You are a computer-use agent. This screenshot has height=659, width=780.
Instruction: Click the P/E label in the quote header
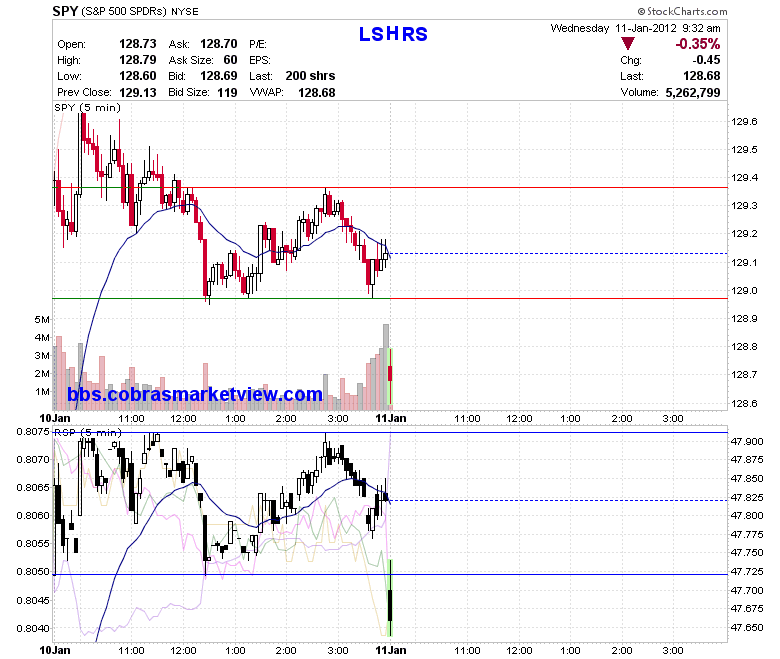coord(258,44)
